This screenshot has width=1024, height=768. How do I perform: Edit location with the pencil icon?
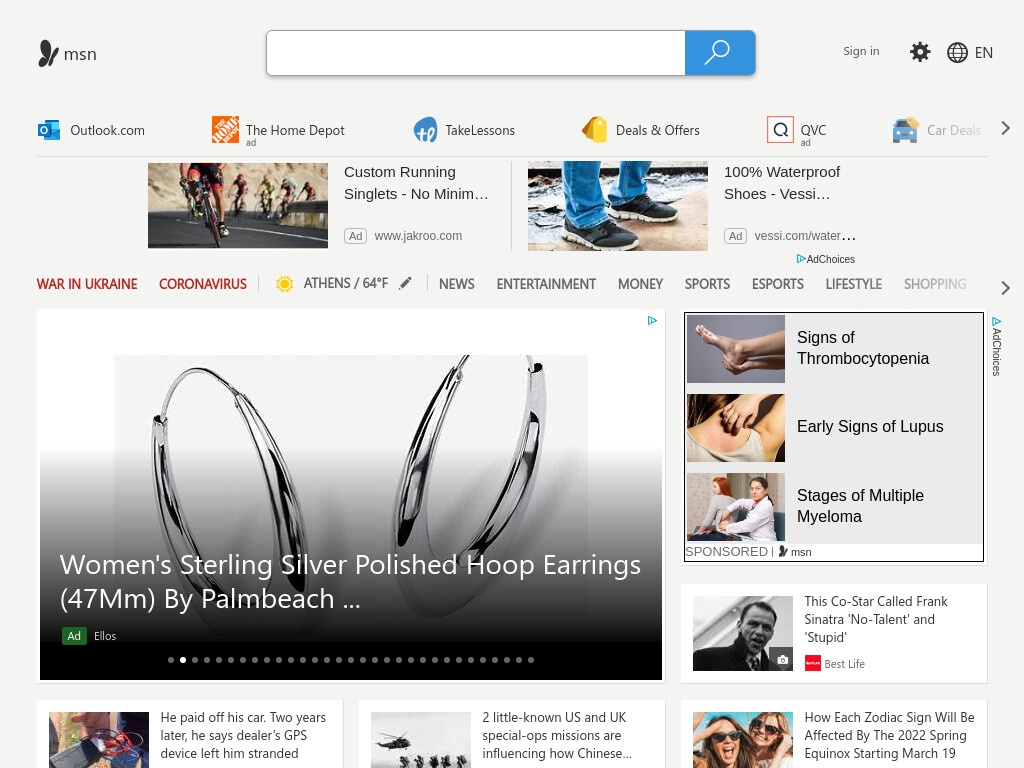pyautogui.click(x=406, y=283)
